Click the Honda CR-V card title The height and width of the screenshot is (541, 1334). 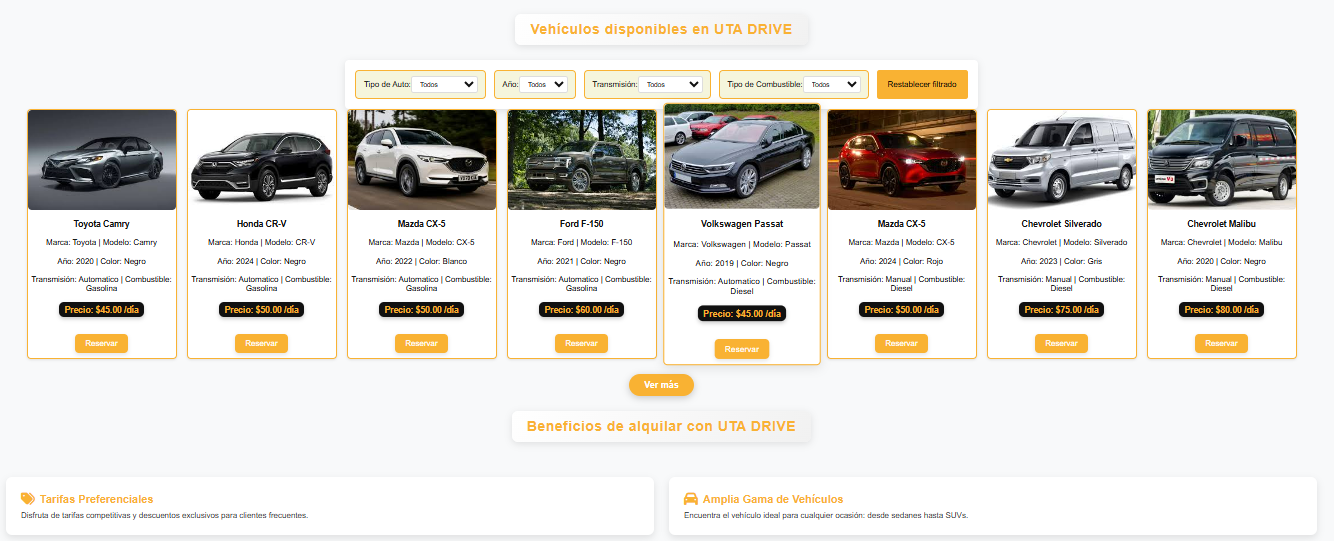coord(261,224)
